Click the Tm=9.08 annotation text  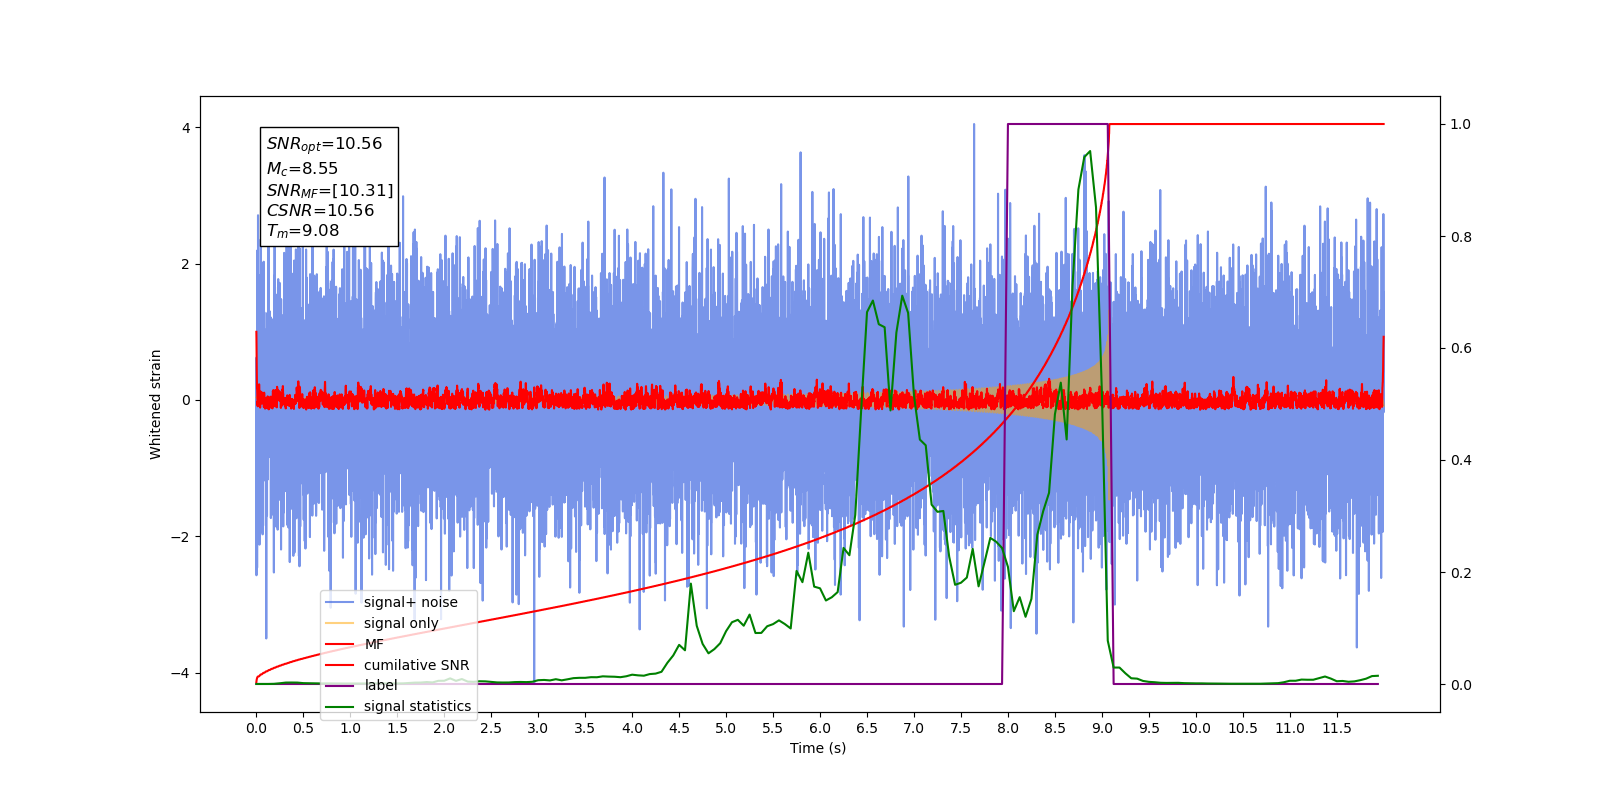point(302,231)
